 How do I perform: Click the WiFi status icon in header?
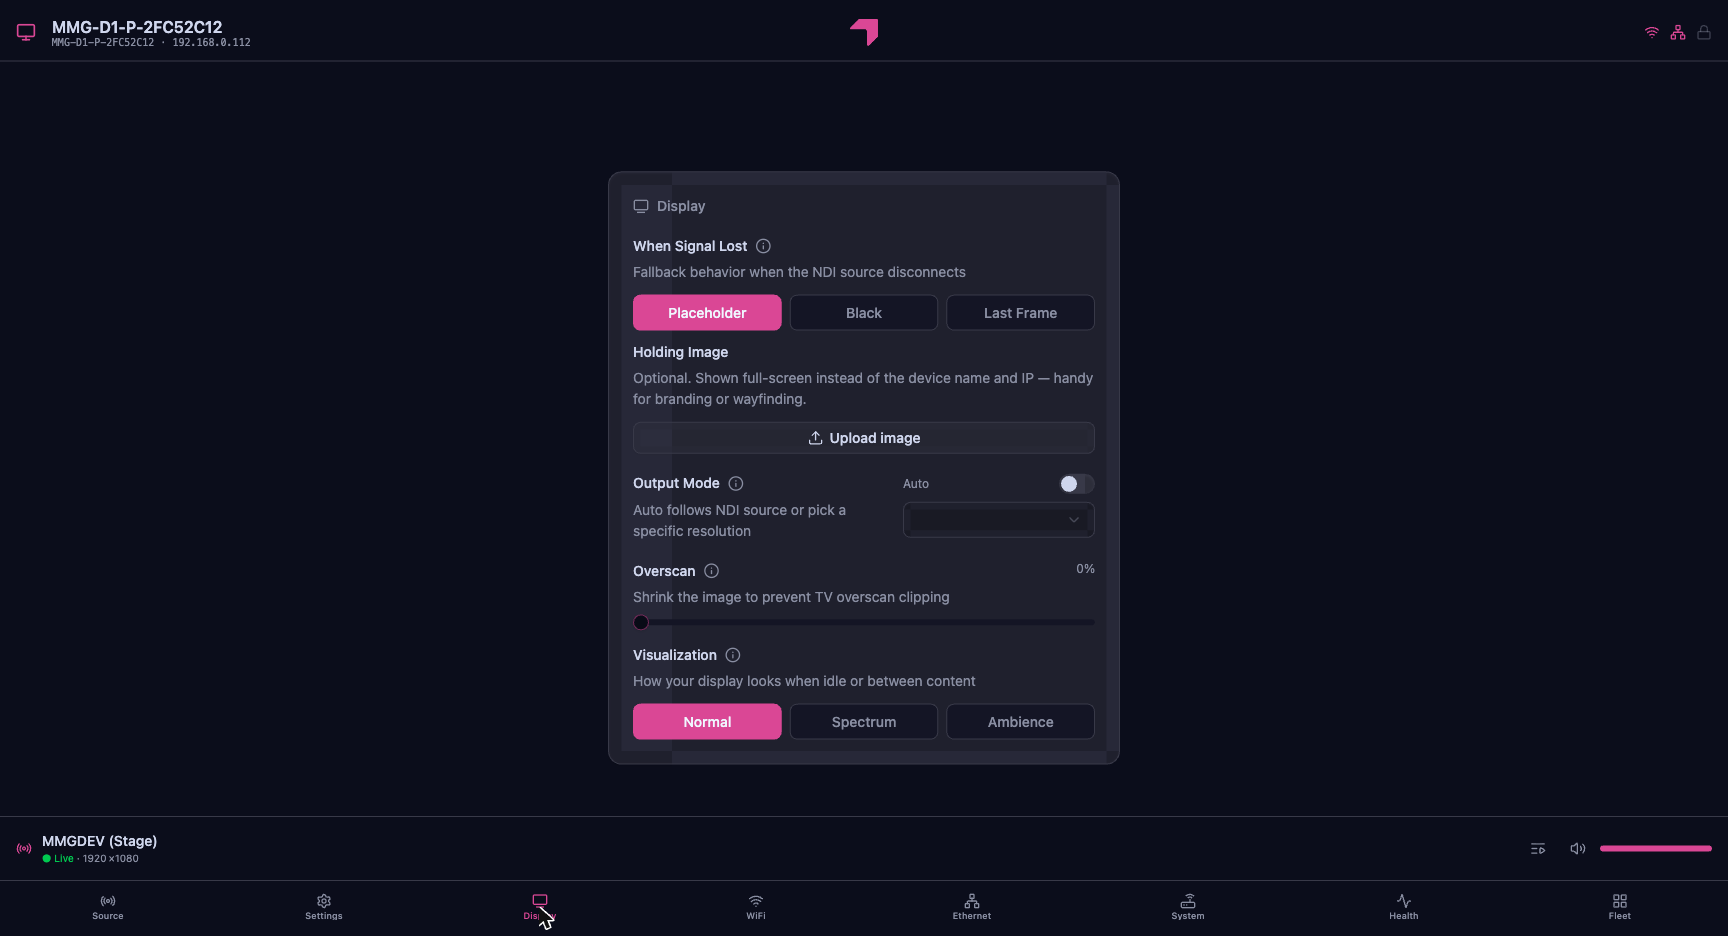pos(1652,32)
